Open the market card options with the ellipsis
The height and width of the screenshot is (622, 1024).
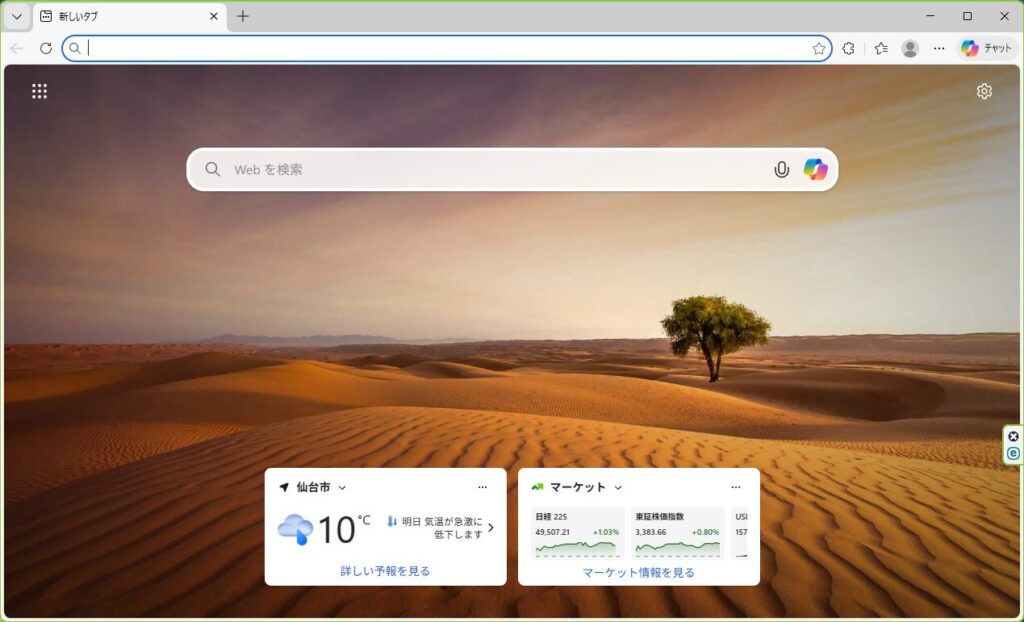coord(737,487)
